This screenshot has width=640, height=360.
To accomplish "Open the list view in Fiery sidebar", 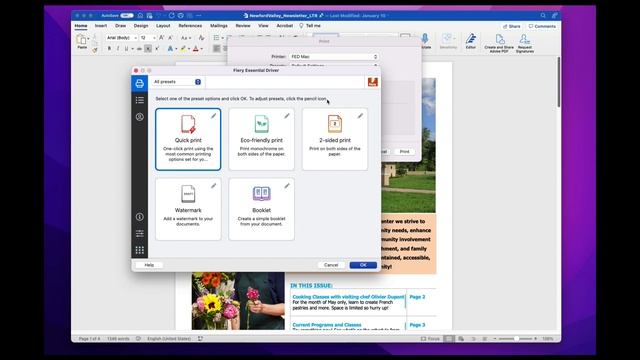I will pyautogui.click(x=140, y=100).
